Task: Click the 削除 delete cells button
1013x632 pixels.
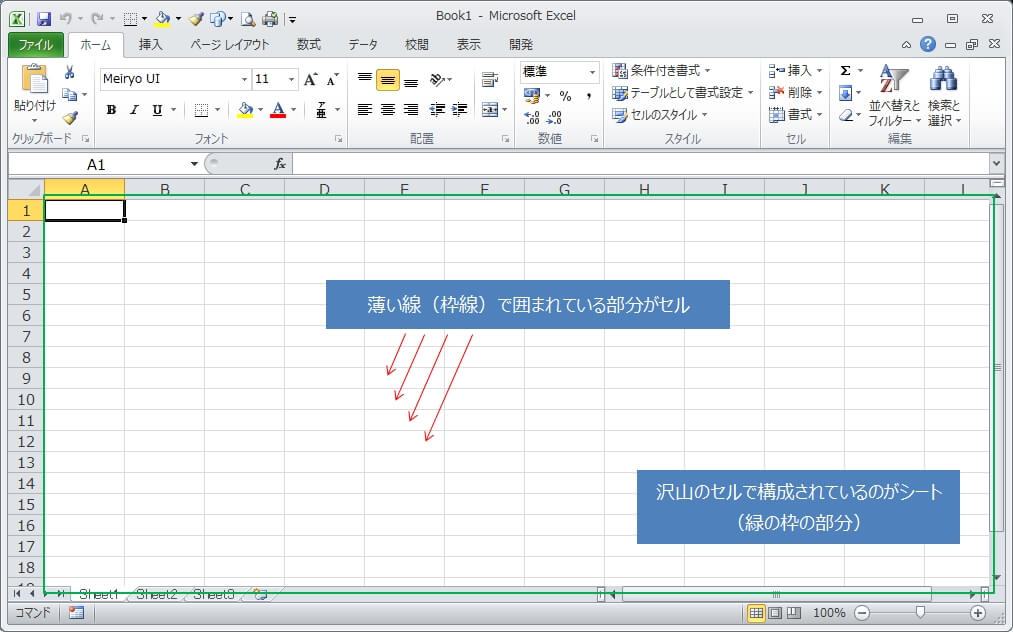Action: click(x=795, y=93)
